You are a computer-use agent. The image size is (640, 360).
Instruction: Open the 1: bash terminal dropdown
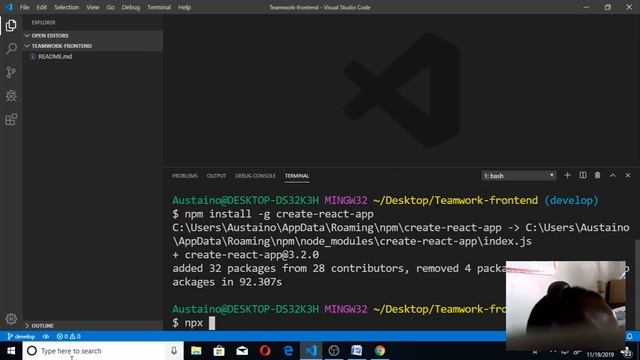tap(519, 176)
